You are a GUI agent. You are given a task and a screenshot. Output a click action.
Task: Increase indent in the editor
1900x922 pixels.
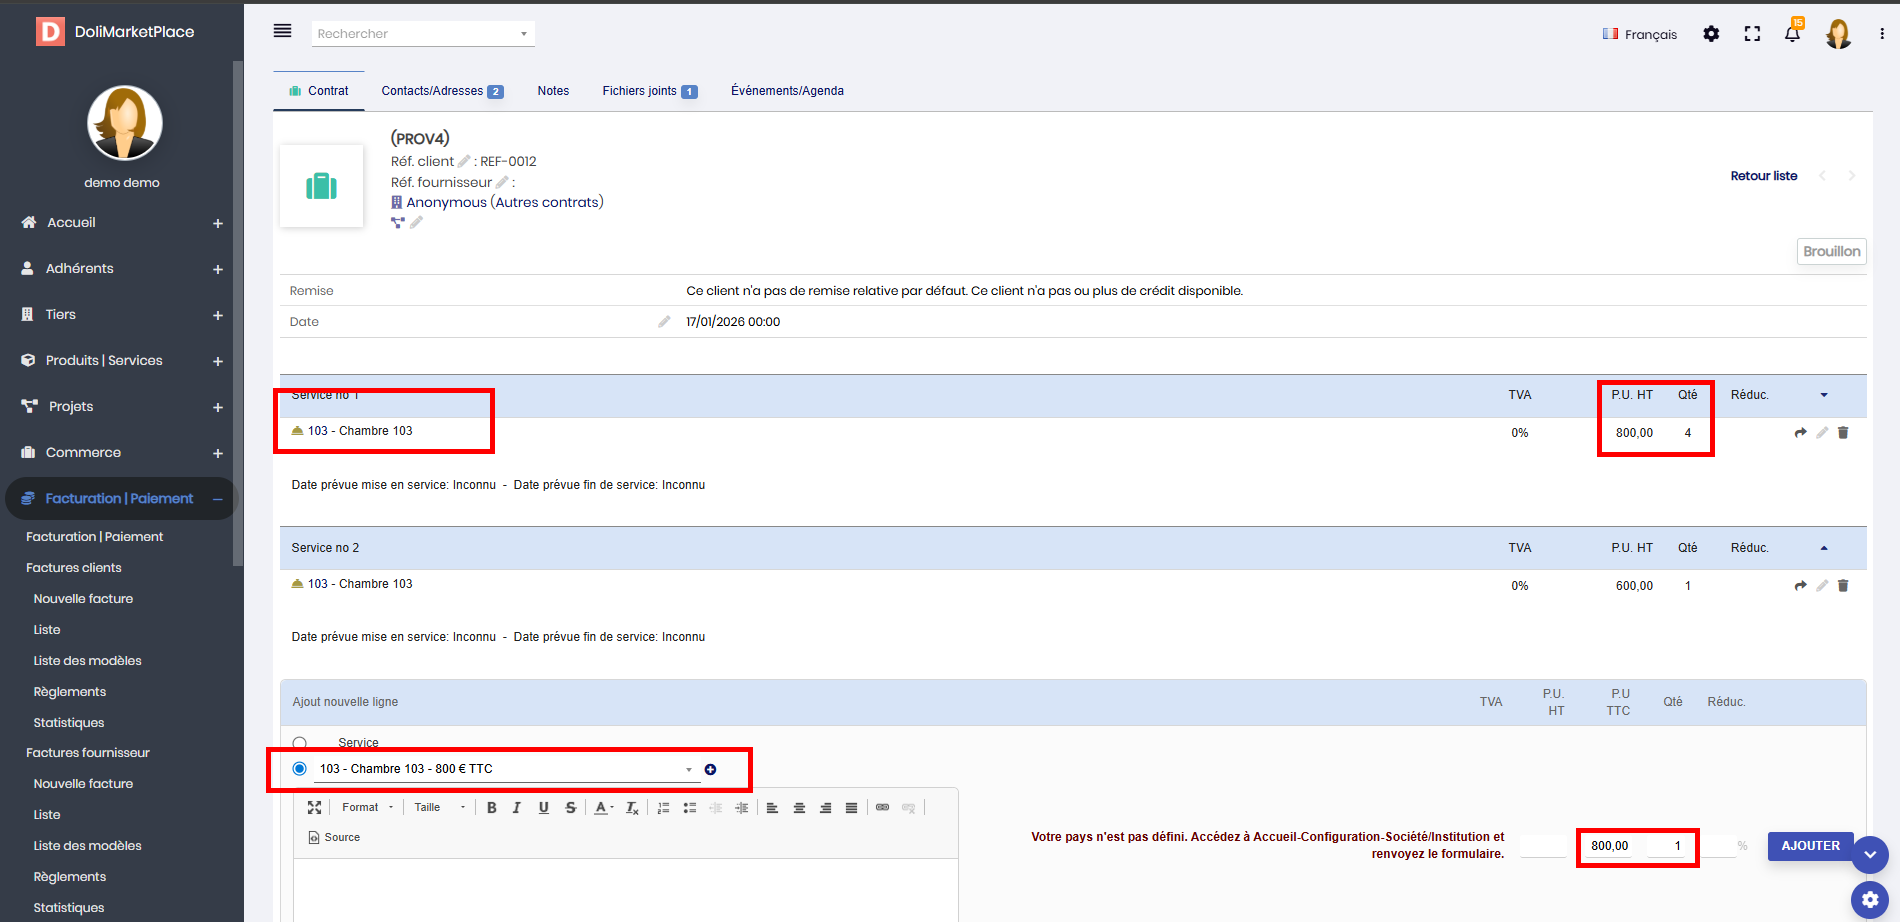[741, 808]
